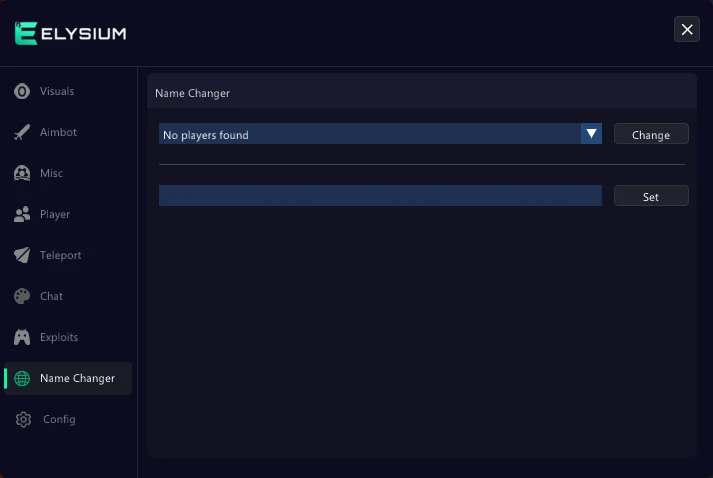The height and width of the screenshot is (478, 713).
Task: Open the Teleport section
Action: pos(60,255)
